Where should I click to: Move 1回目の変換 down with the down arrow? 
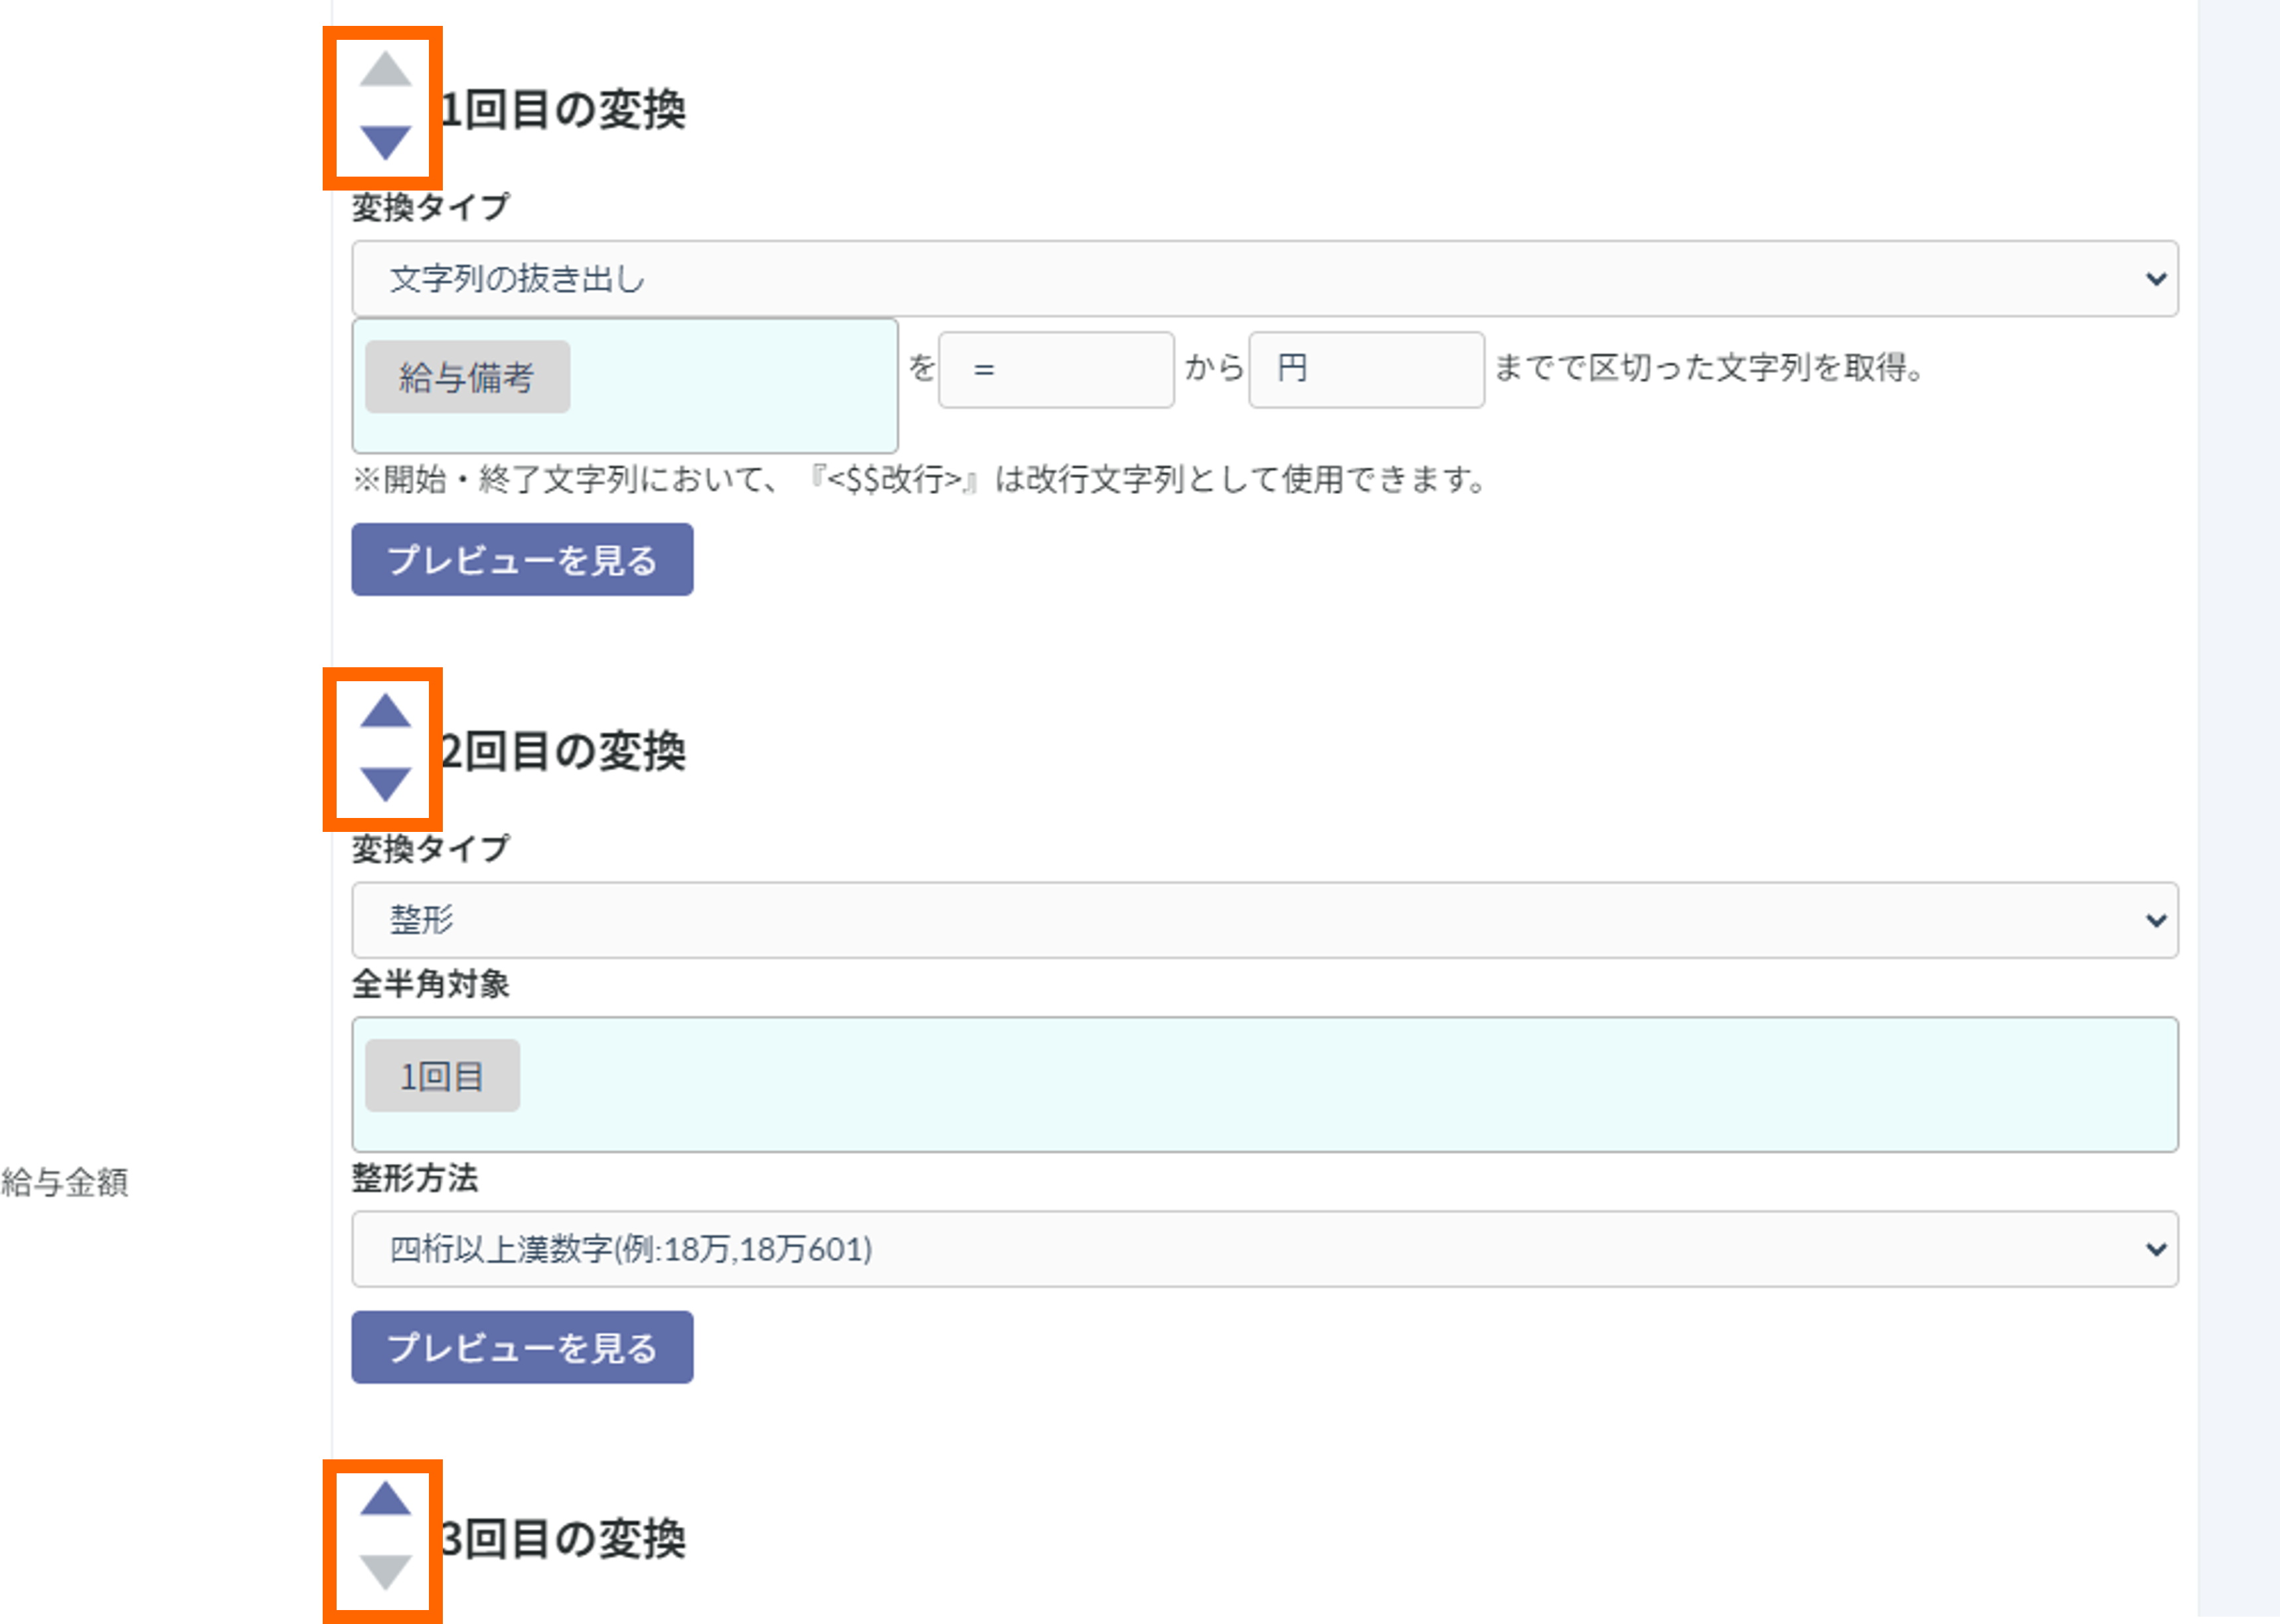385,143
